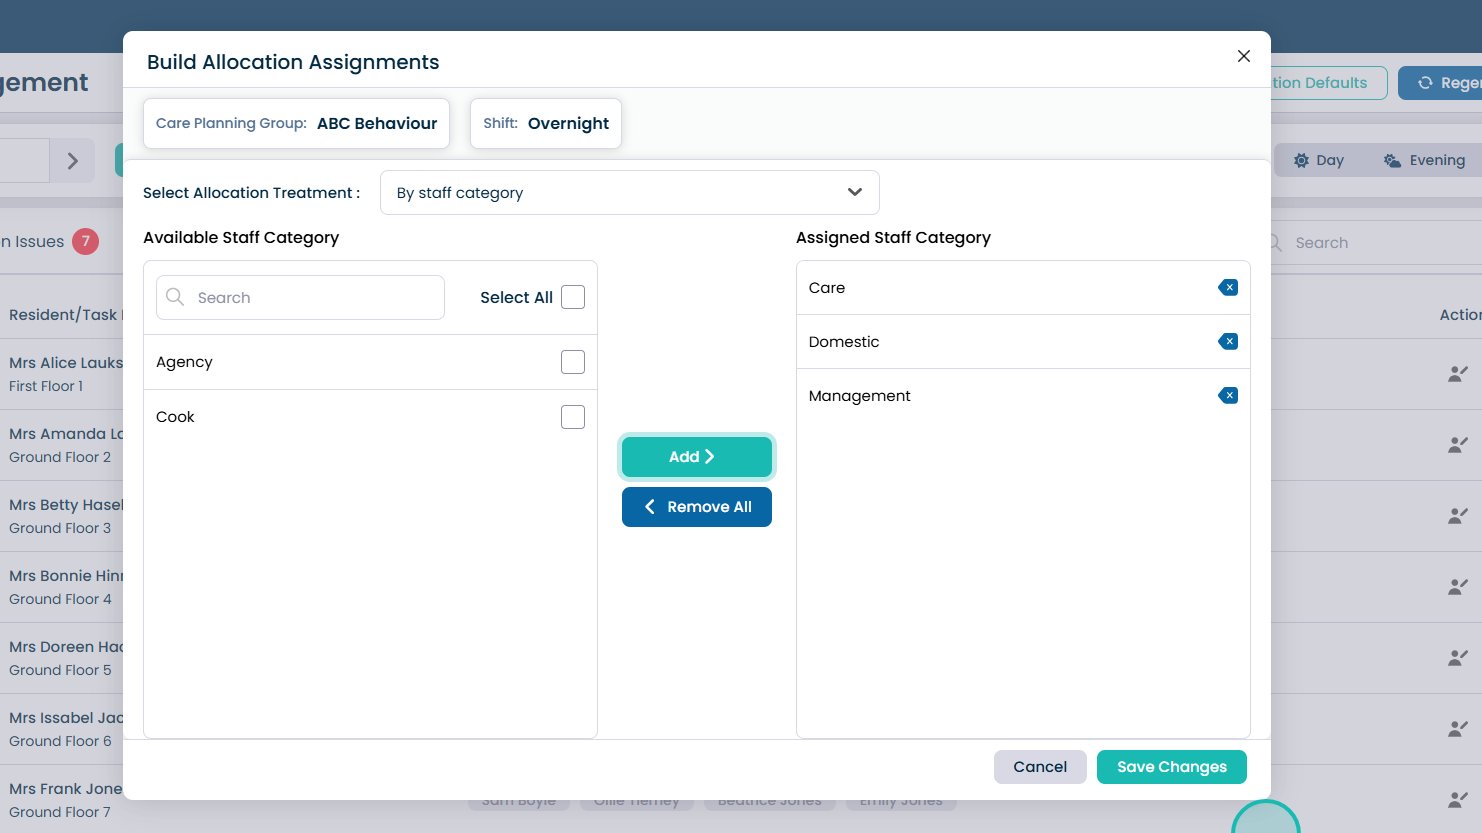The image size is (1482, 833).
Task: Click the assign staff icon for Mrs Alice
Action: coord(1458,374)
